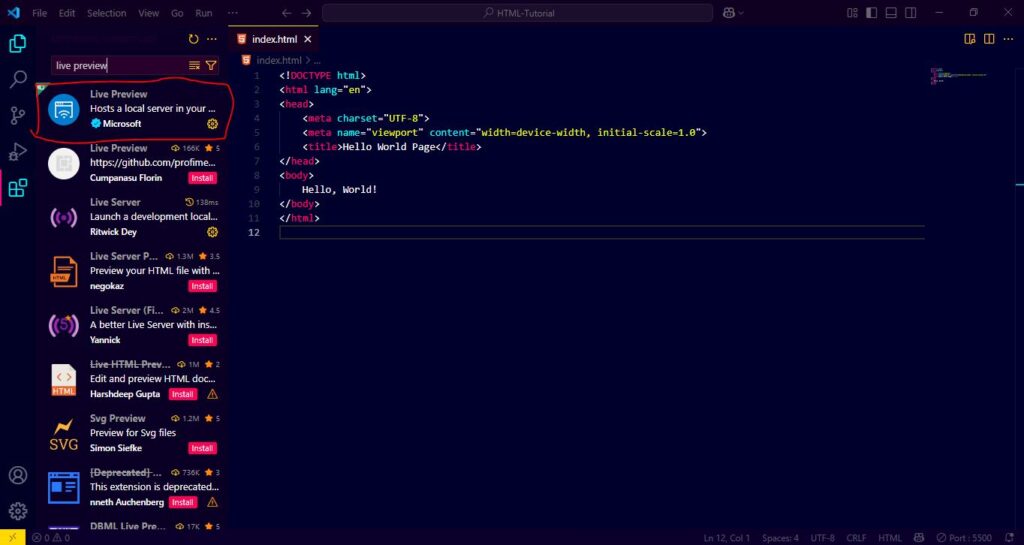The width and height of the screenshot is (1024, 545).
Task: Open the Selection menu
Action: [x=107, y=13]
